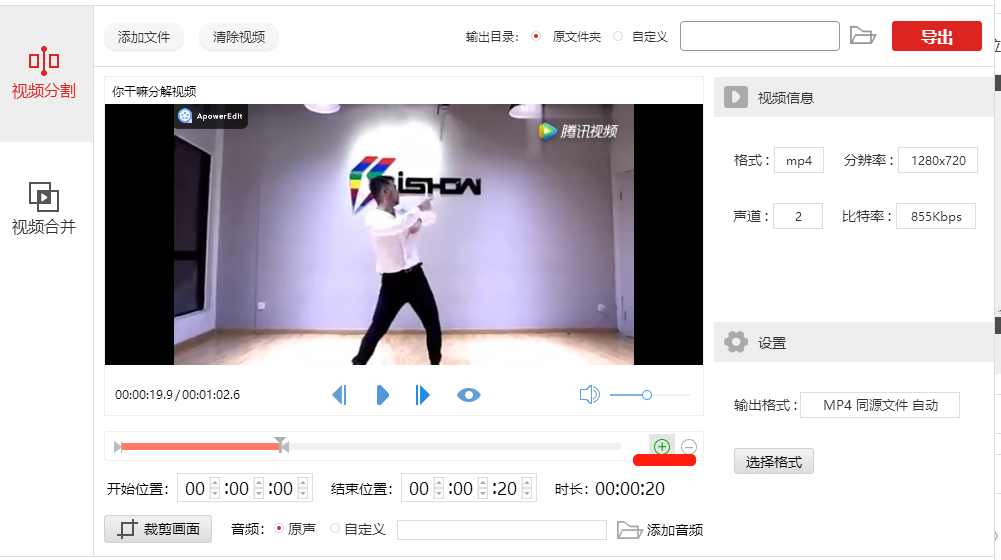Step forward with the next-frame icon
The width and height of the screenshot is (1001, 560).
click(423, 395)
